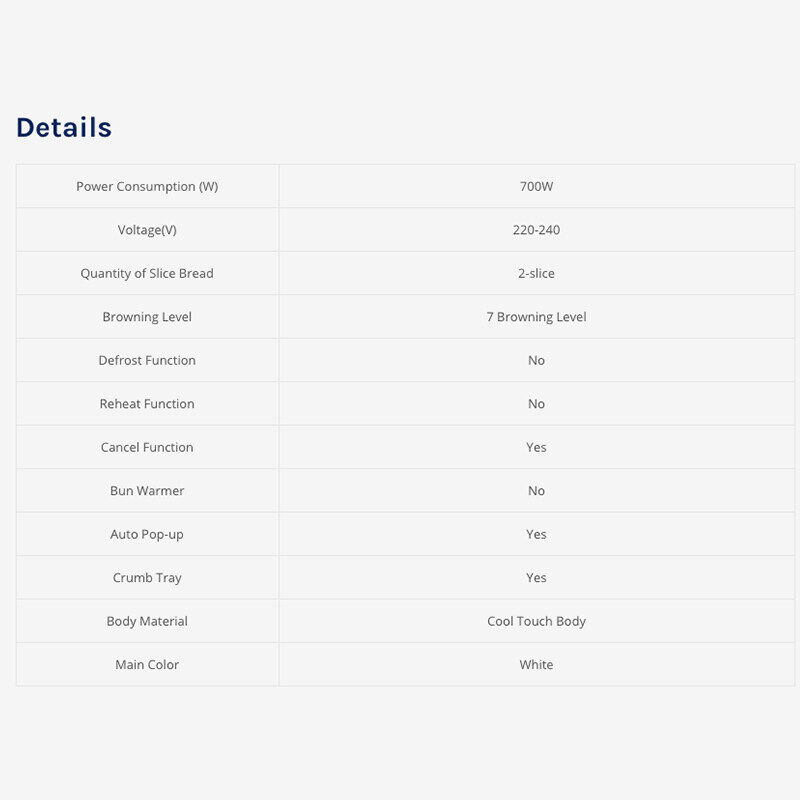Click the Auto Pop-up label
The image size is (800, 800).
coord(147,535)
